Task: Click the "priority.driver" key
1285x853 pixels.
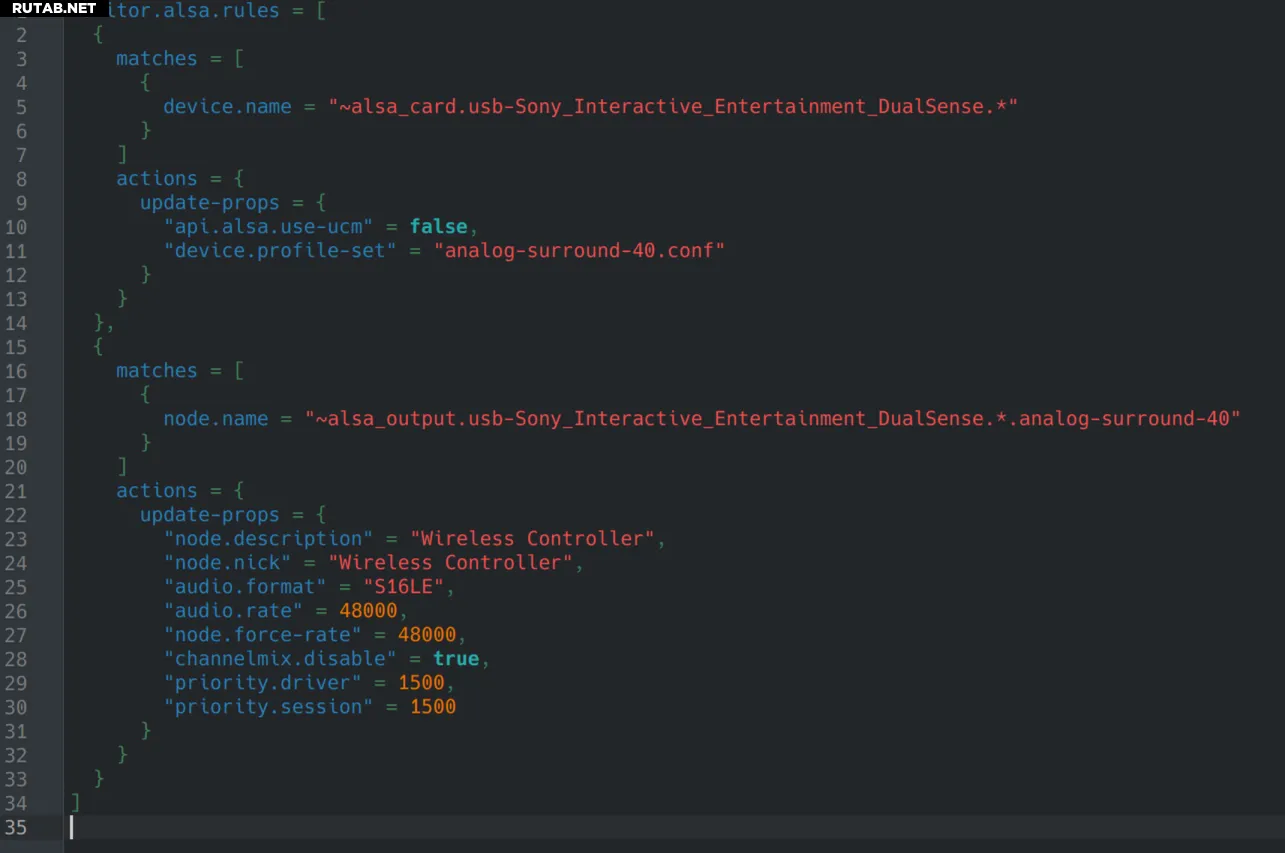Action: 263,683
